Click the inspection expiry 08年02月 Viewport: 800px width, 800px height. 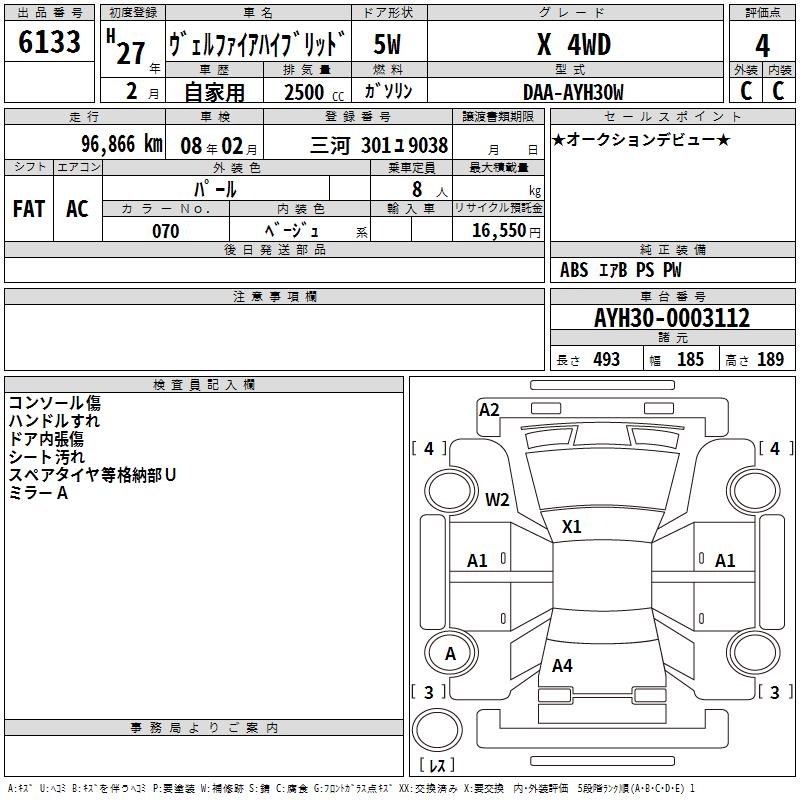pyautogui.click(x=218, y=146)
